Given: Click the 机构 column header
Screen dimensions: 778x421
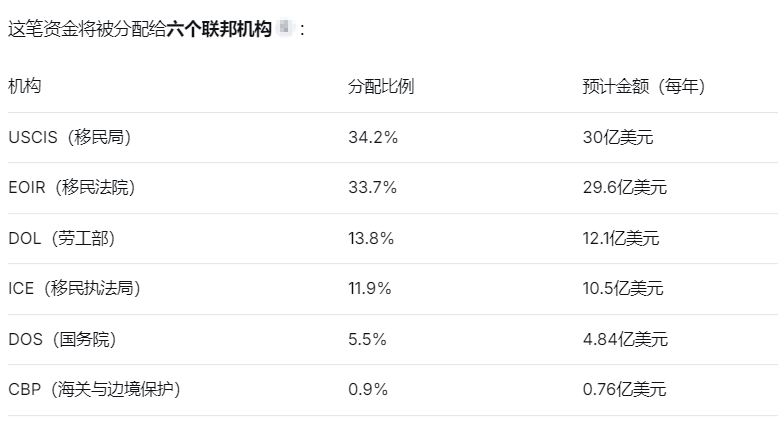Looking at the screenshot, I should tap(24, 86).
